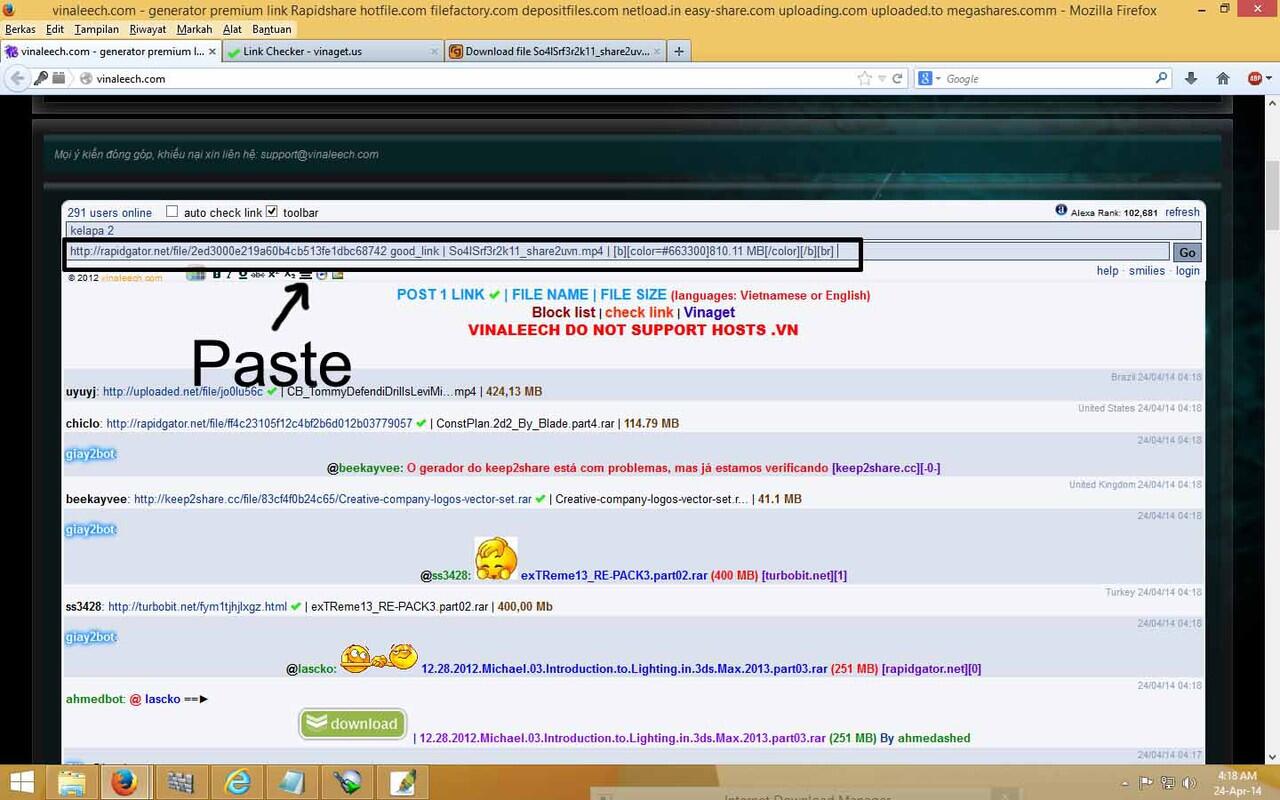
Task: Open the Vinaget link
Action: [x=709, y=313]
